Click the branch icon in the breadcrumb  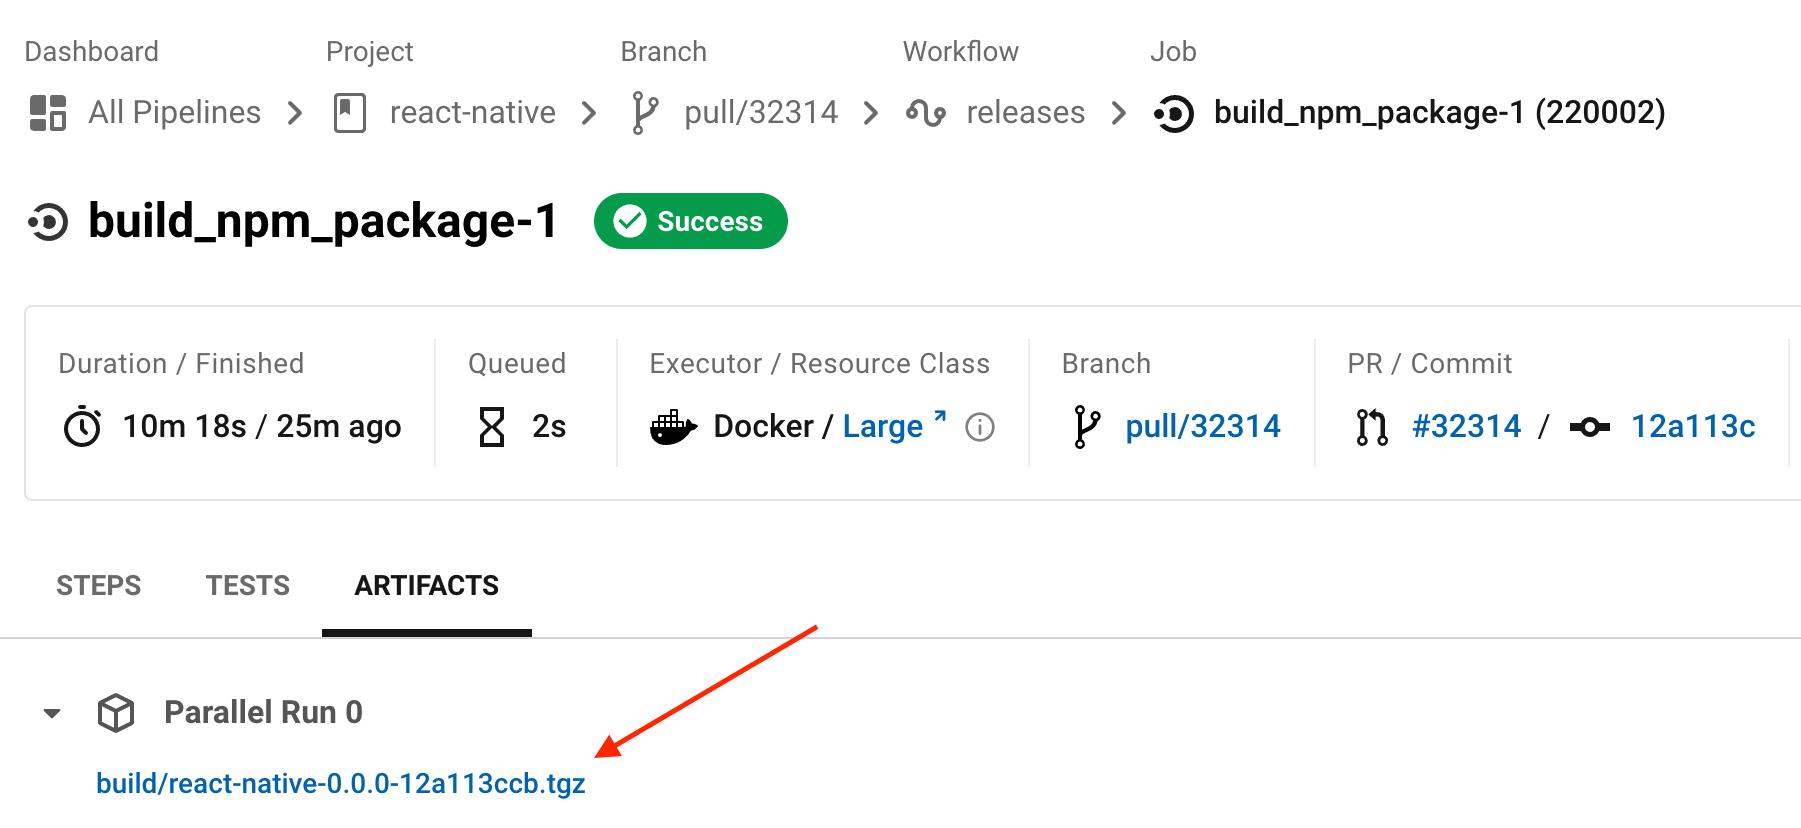point(645,113)
